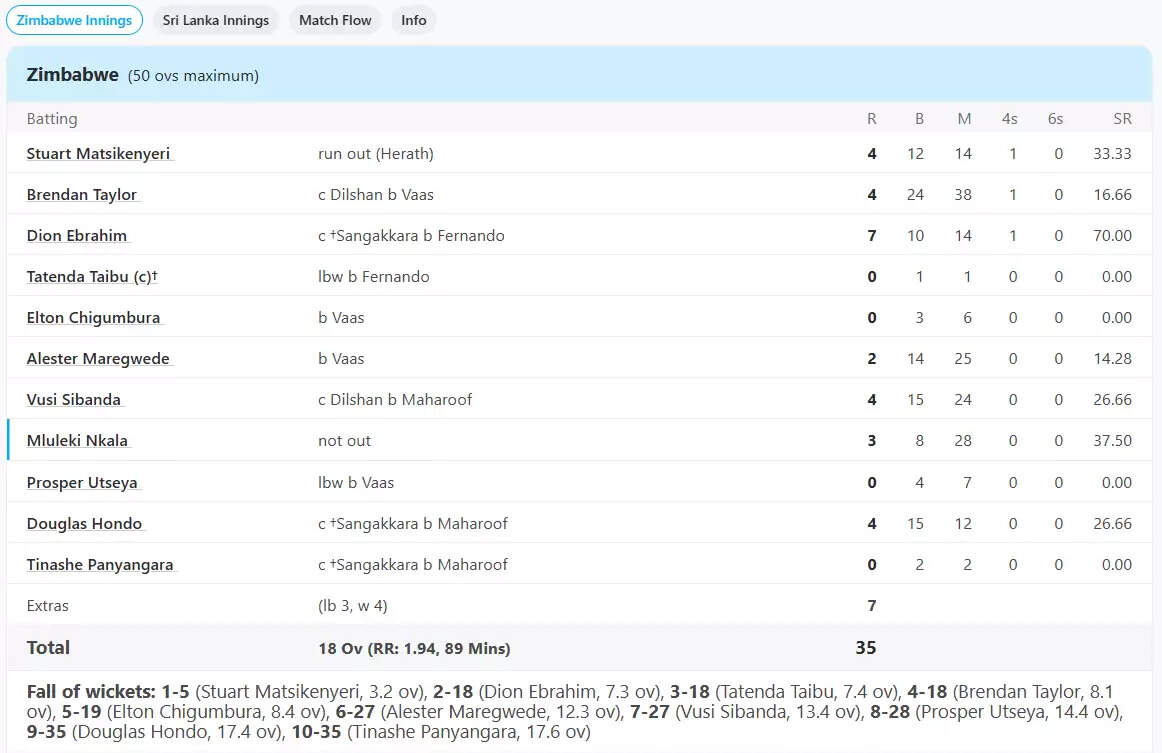This screenshot has width=1162, height=753.
Task: Open Elton Chigumbura's player page
Action: pyautogui.click(x=93, y=318)
